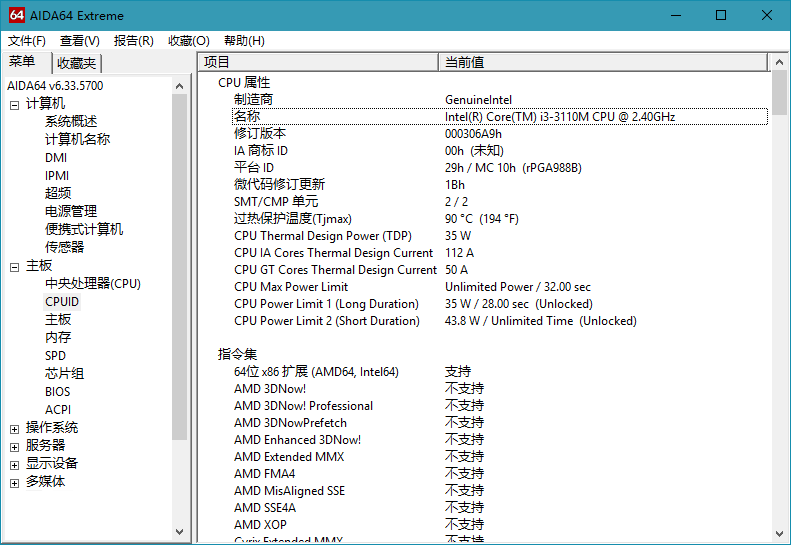Select IPMI in the tree

click(x=57, y=176)
